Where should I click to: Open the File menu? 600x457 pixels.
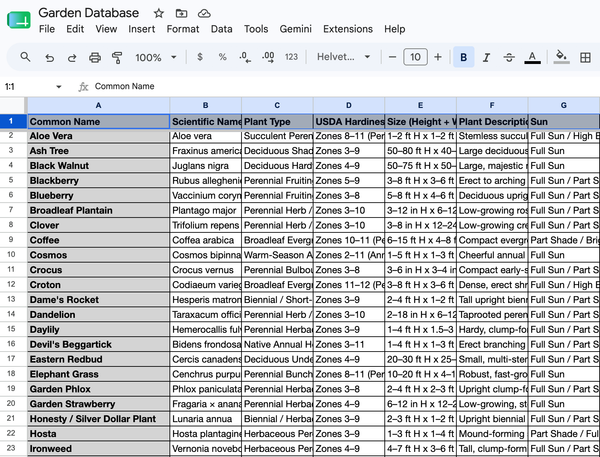click(47, 29)
